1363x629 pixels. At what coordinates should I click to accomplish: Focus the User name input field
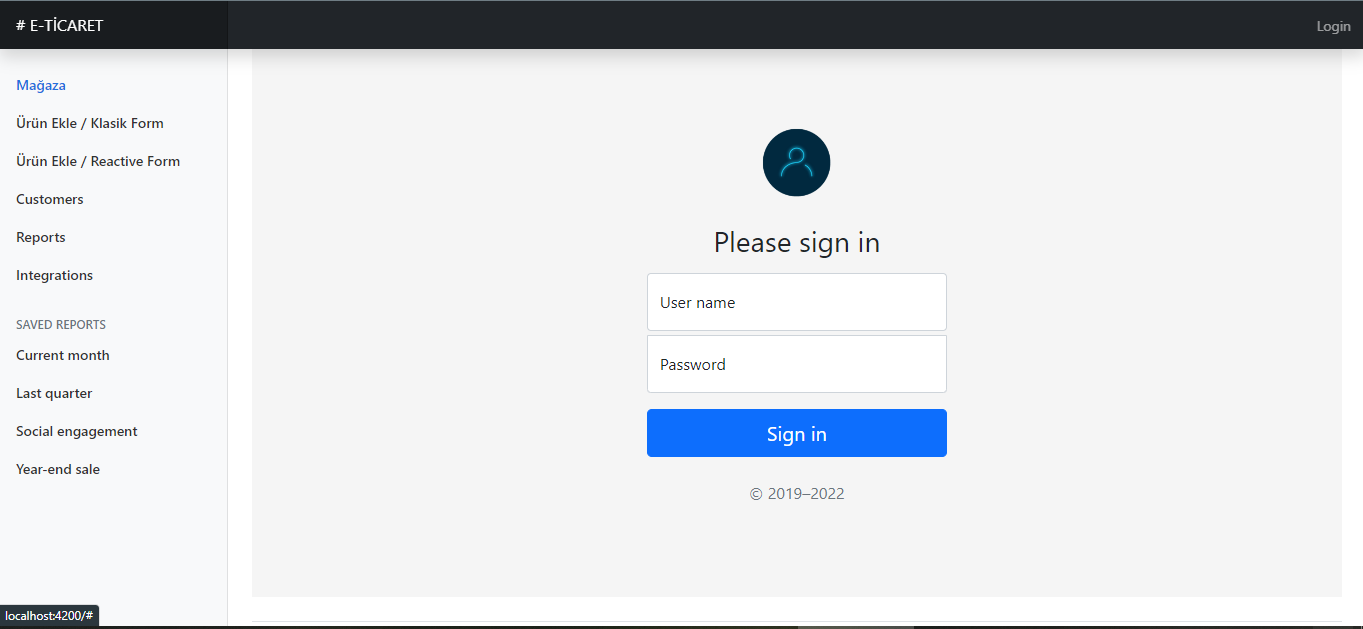point(796,302)
